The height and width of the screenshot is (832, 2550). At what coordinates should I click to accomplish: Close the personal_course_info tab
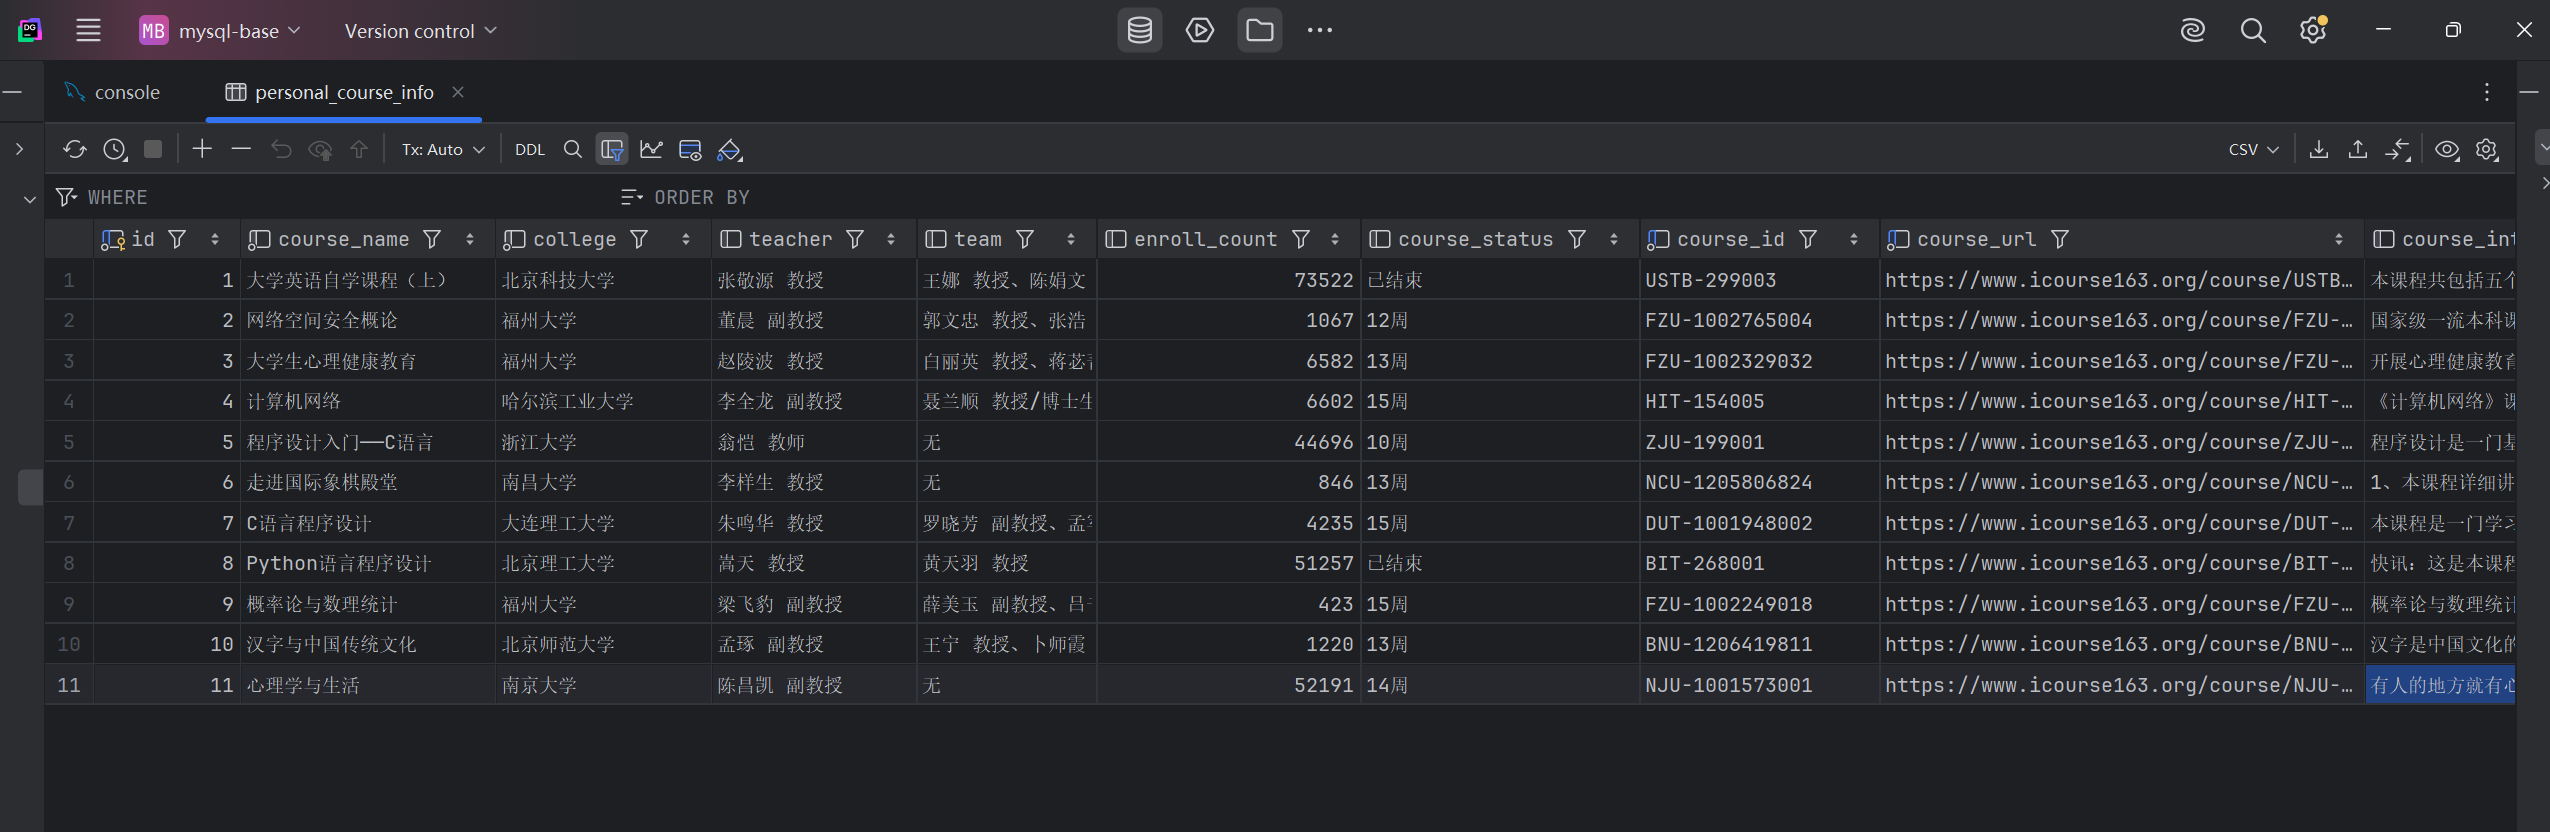tap(458, 93)
